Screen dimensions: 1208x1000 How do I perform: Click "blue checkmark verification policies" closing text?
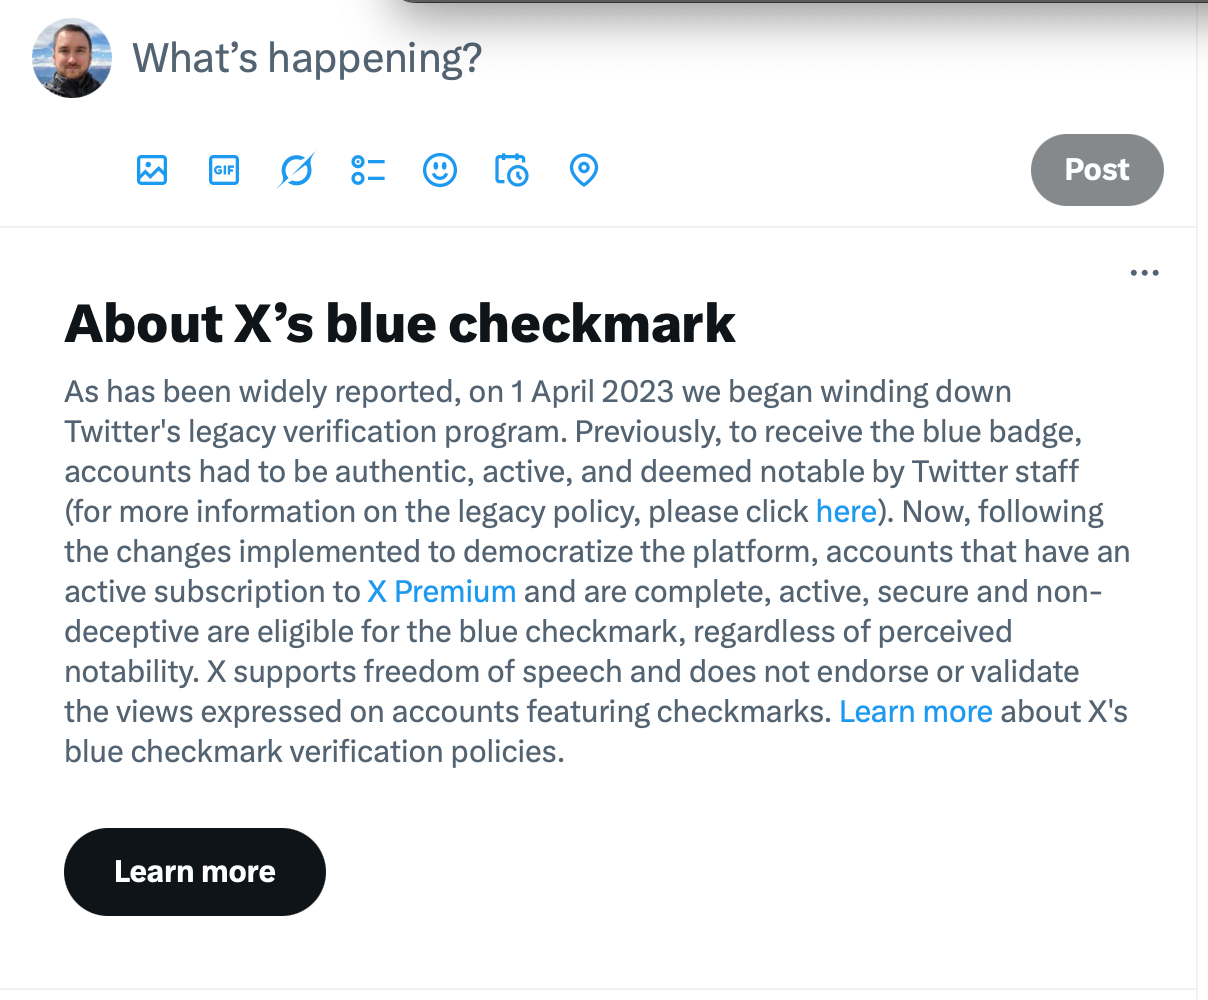[314, 752]
